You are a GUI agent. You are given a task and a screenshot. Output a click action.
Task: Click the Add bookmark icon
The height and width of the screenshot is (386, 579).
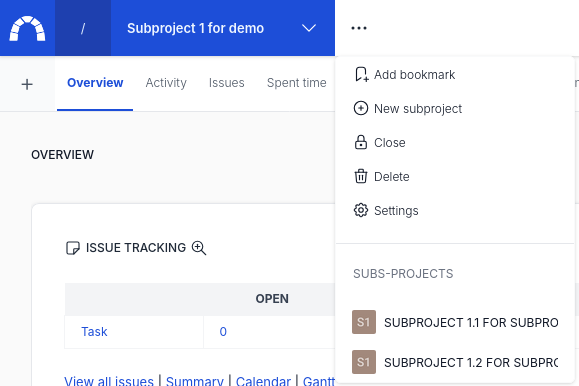pos(361,74)
